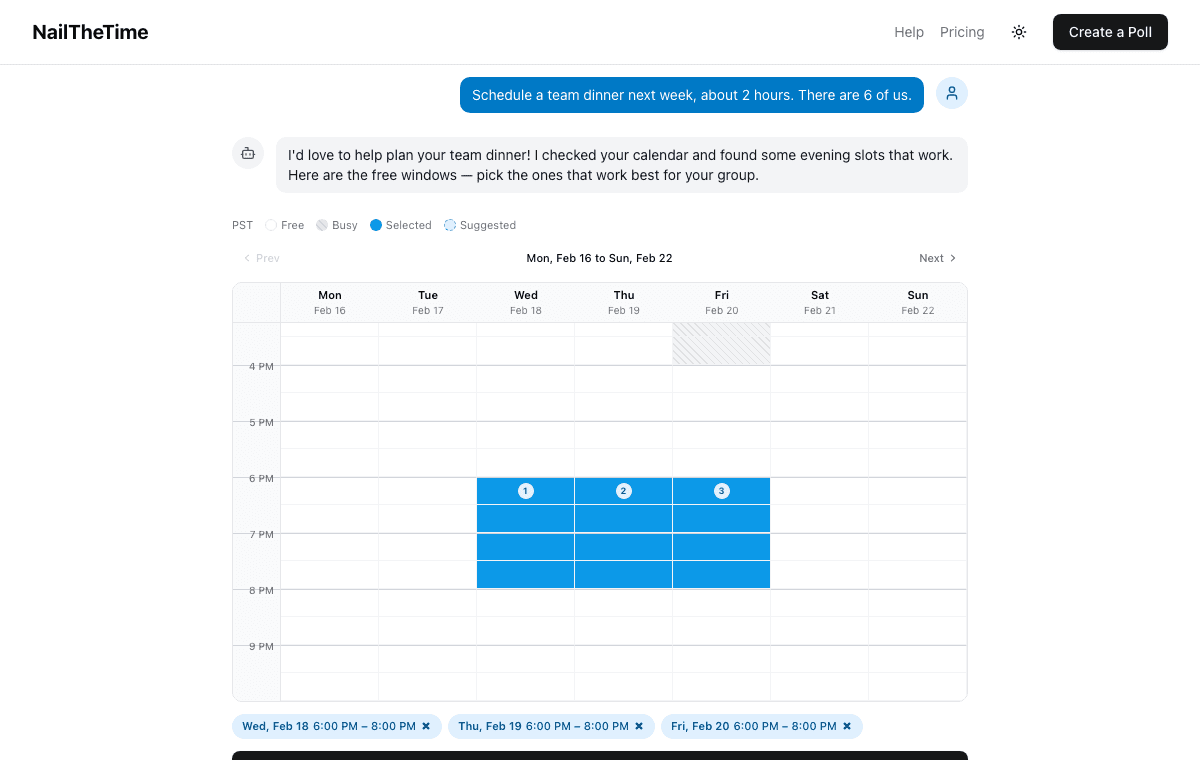
Task: Toggle the Busy legend filter
Action: [322, 225]
